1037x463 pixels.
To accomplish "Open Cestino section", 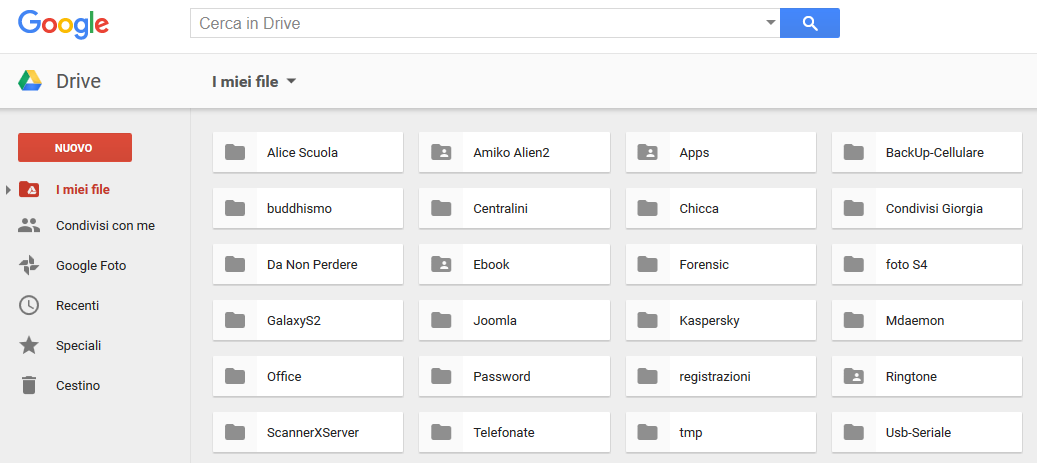I will [x=78, y=386].
